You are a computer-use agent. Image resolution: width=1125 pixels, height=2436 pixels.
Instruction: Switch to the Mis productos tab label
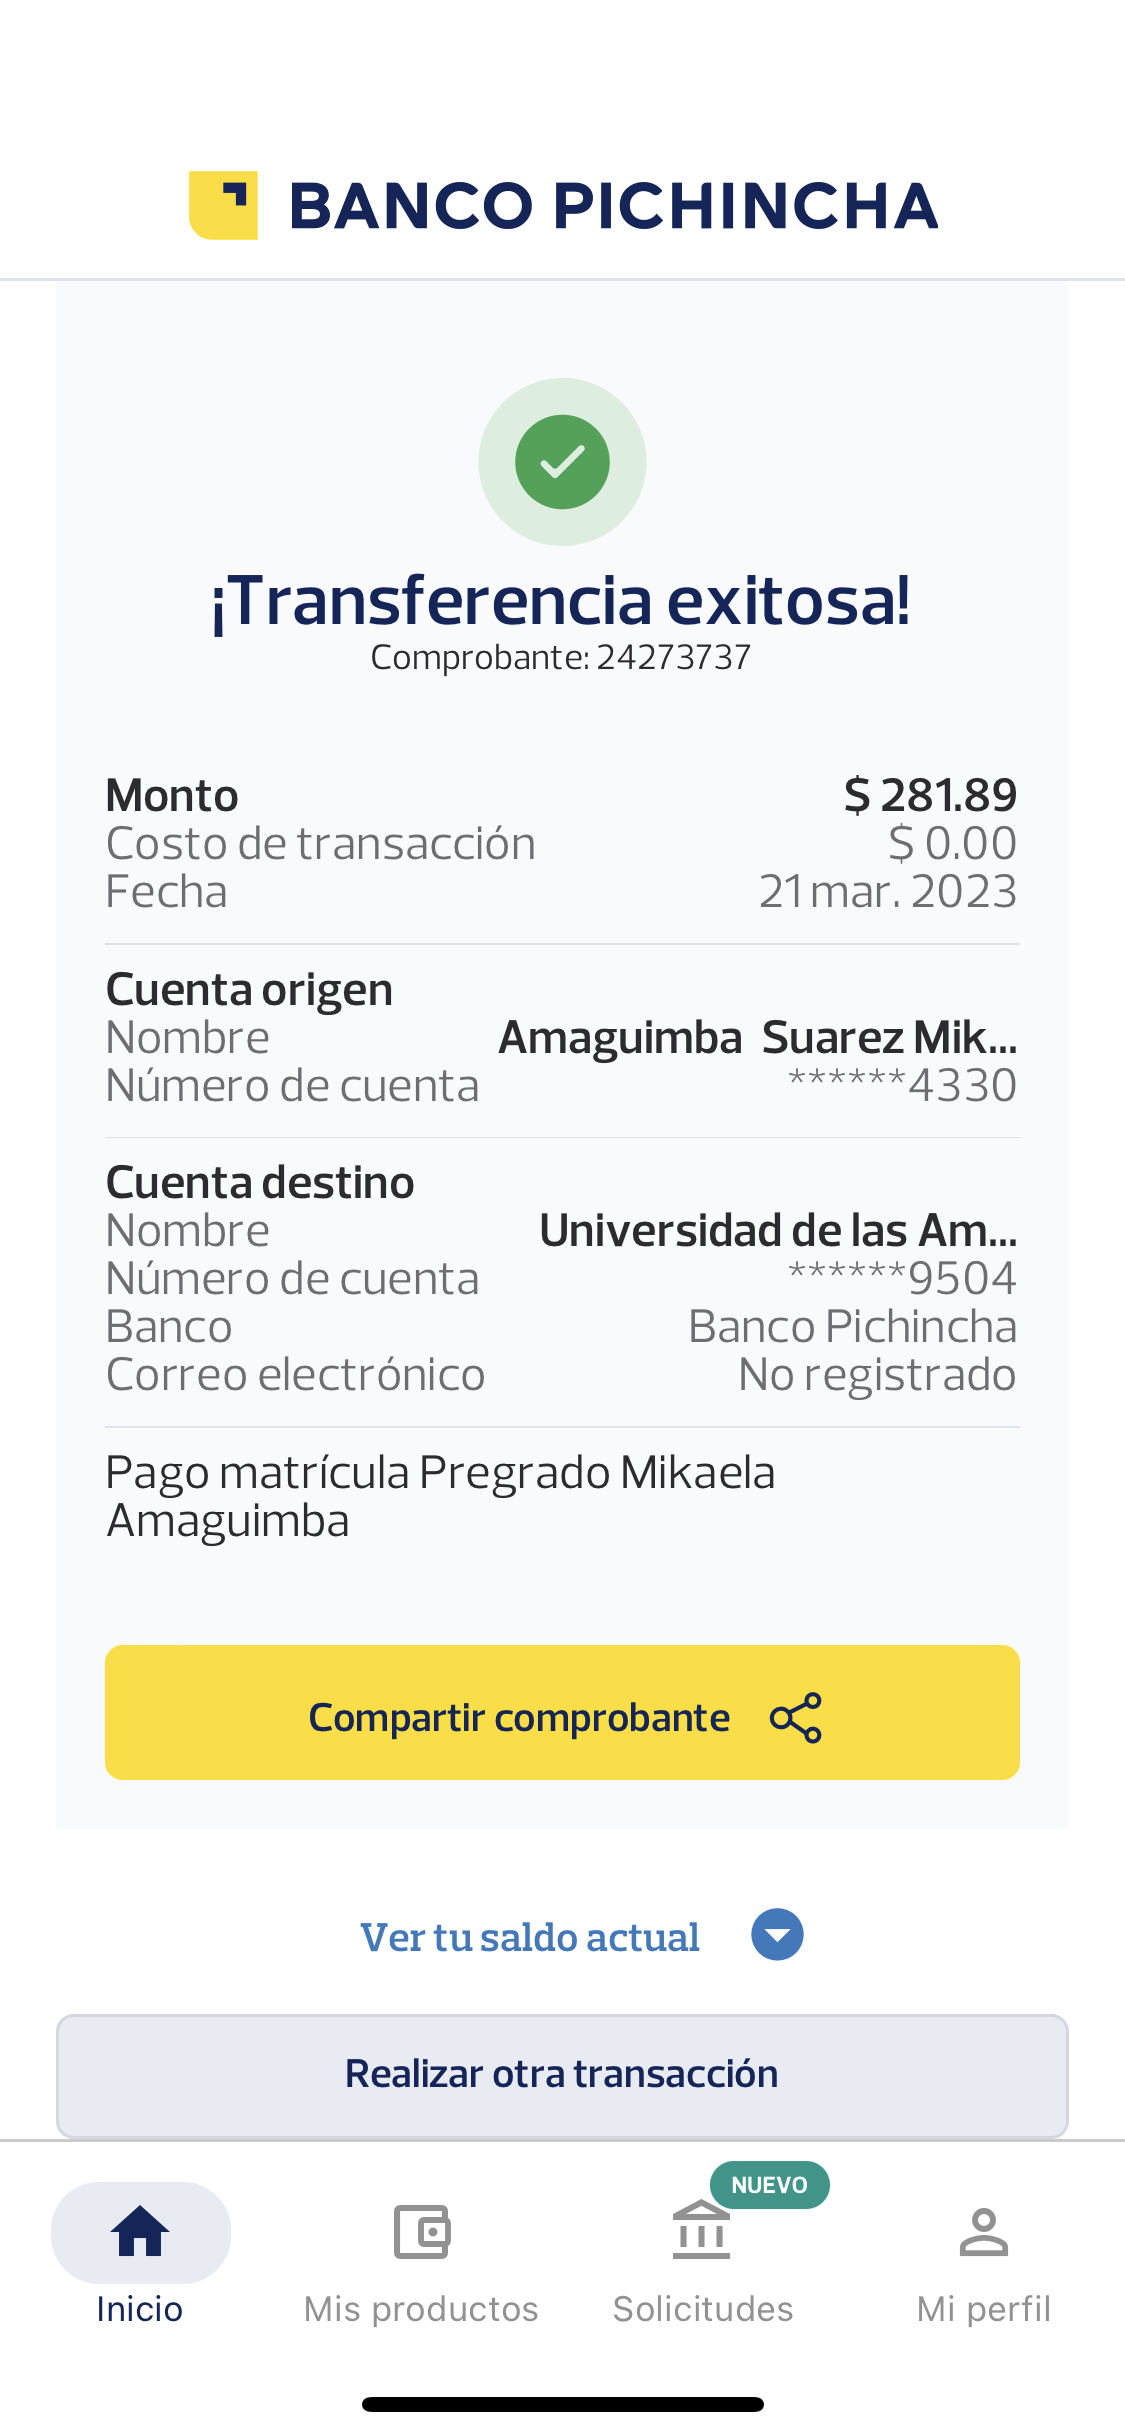pyautogui.click(x=421, y=2309)
